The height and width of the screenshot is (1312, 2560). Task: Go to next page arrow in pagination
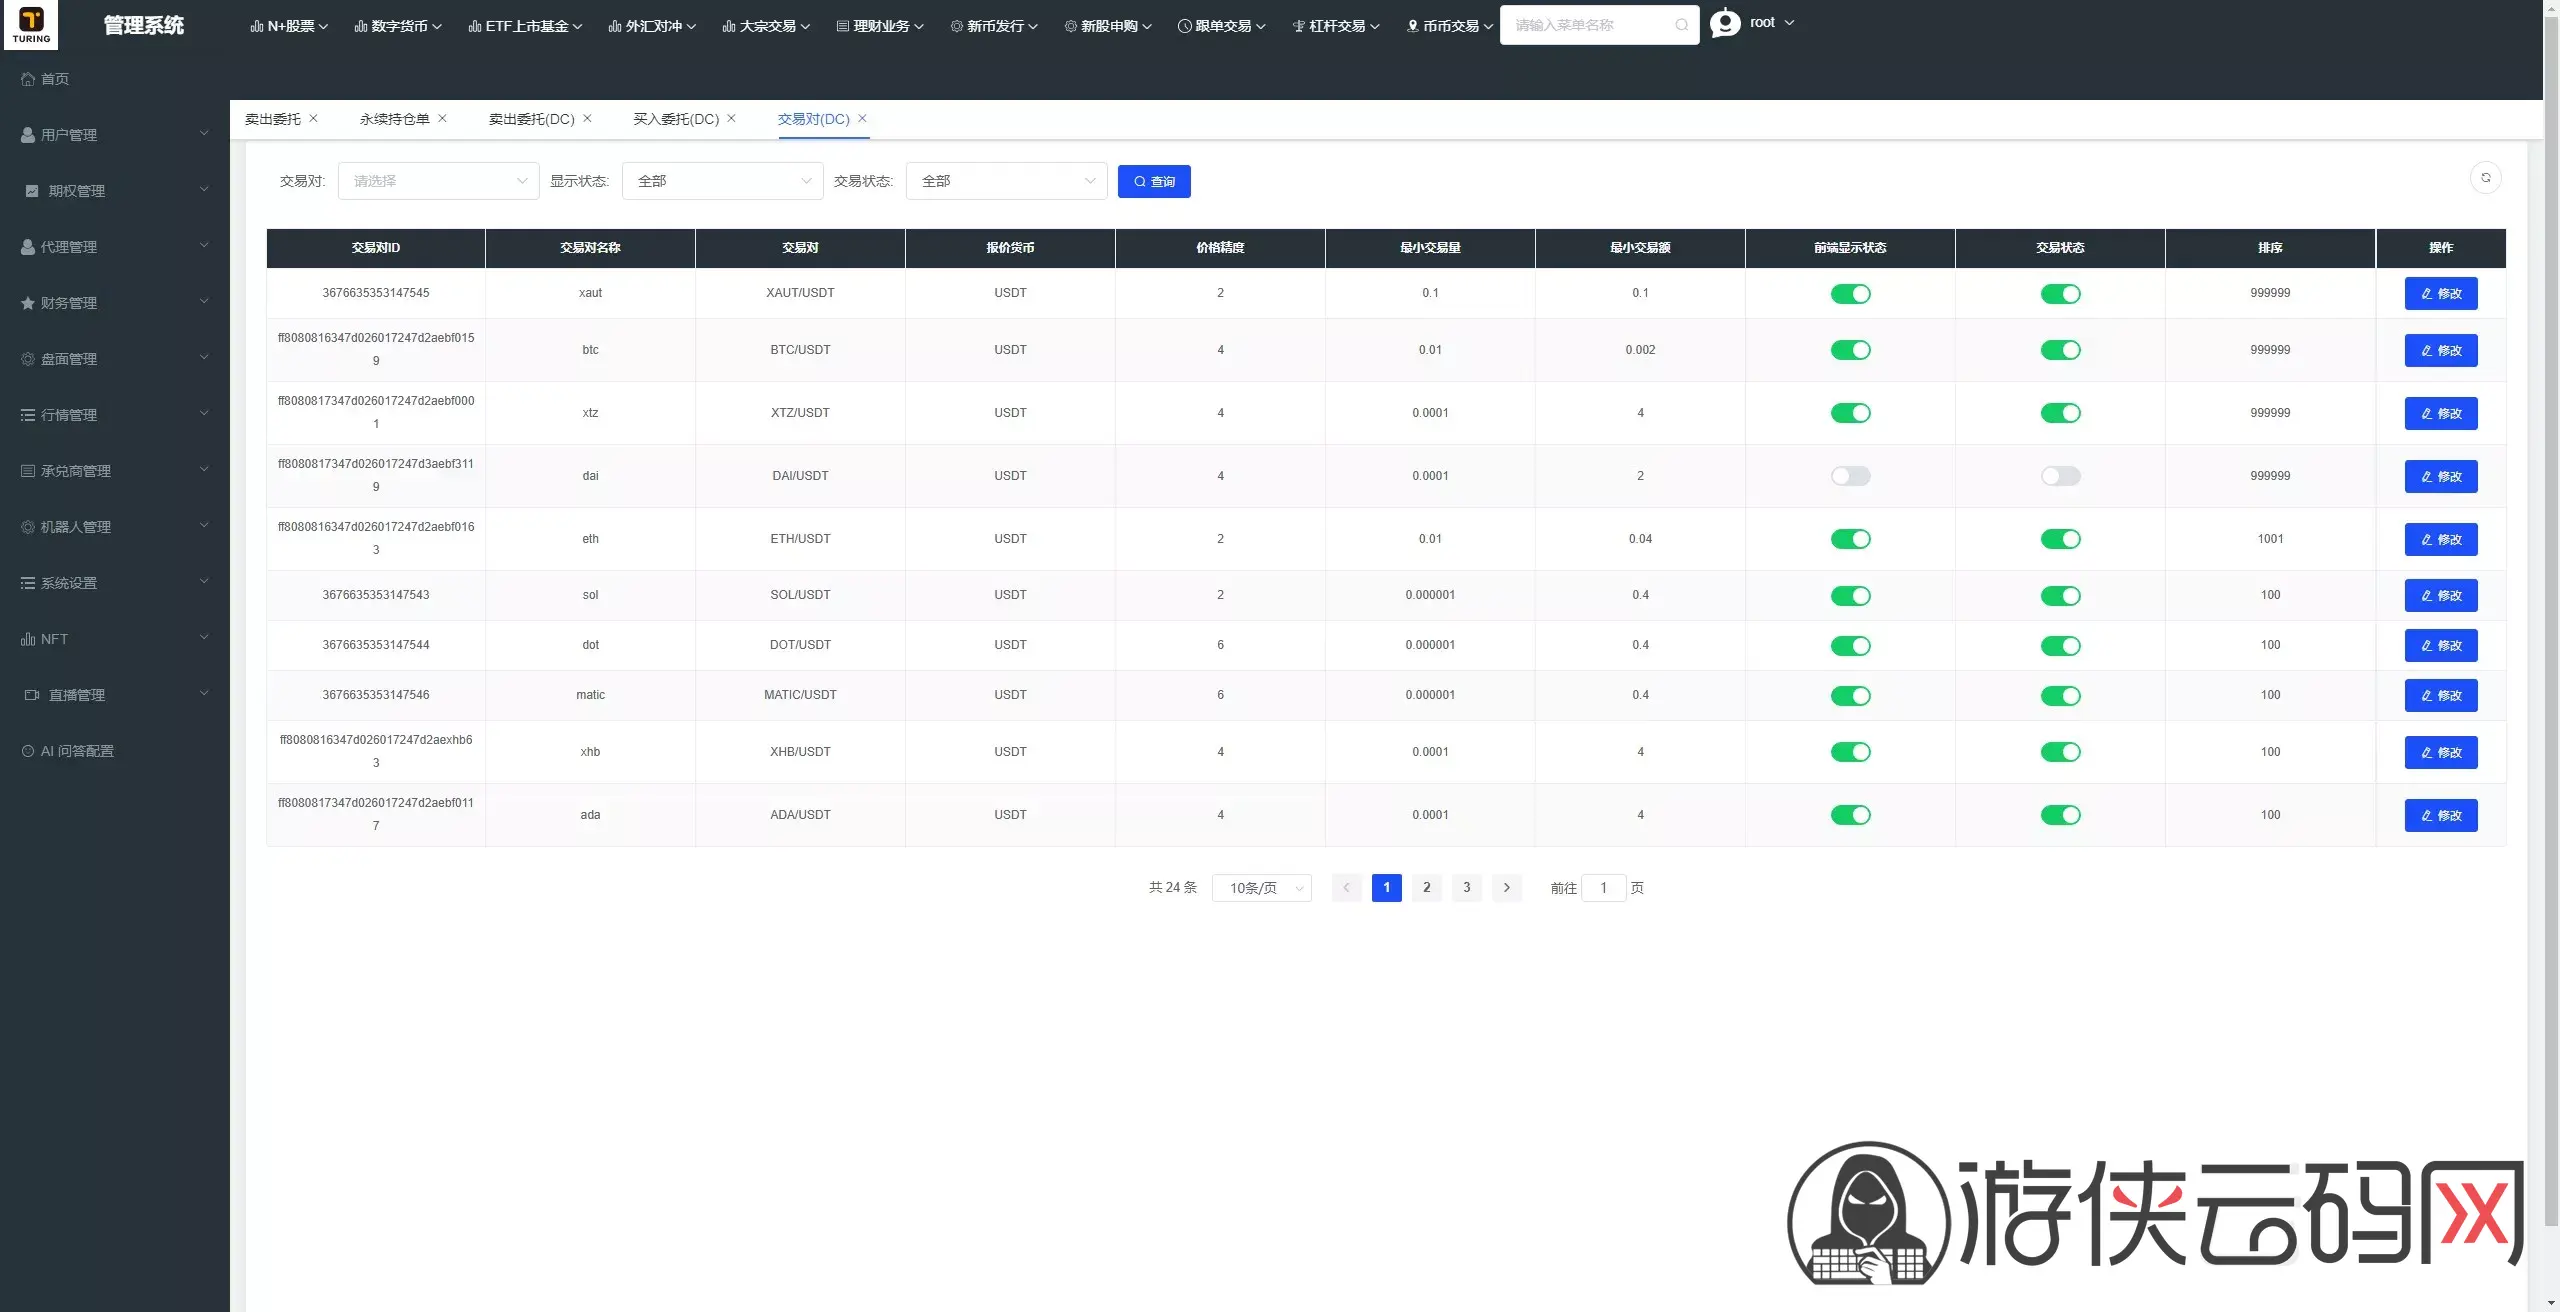[x=1506, y=888]
